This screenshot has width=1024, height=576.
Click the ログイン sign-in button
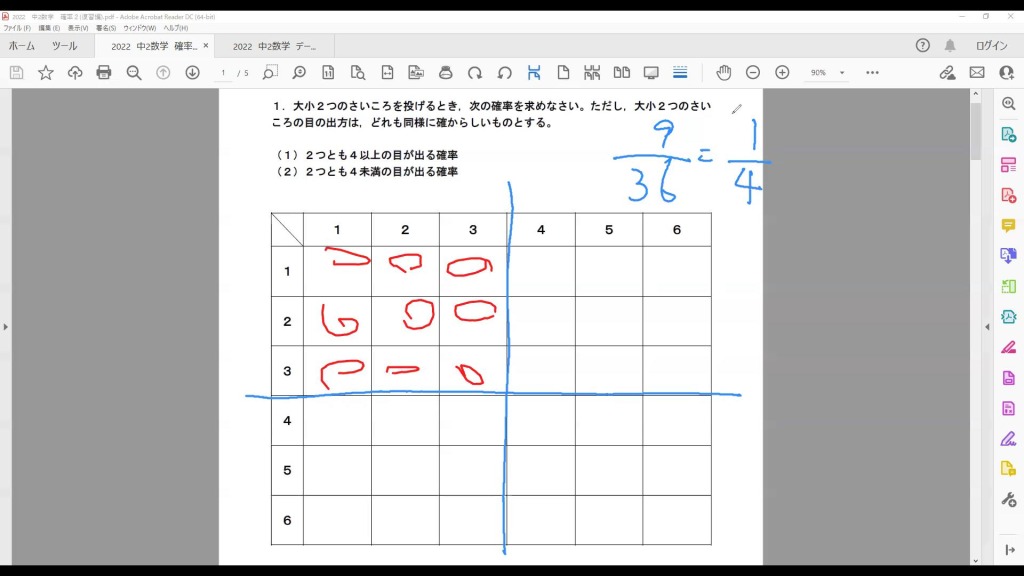[x=991, y=46]
